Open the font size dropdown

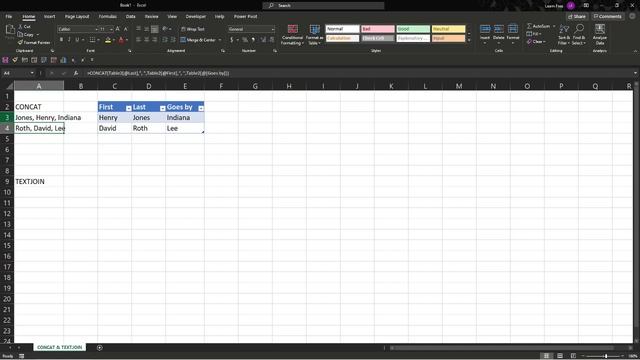[111, 29]
